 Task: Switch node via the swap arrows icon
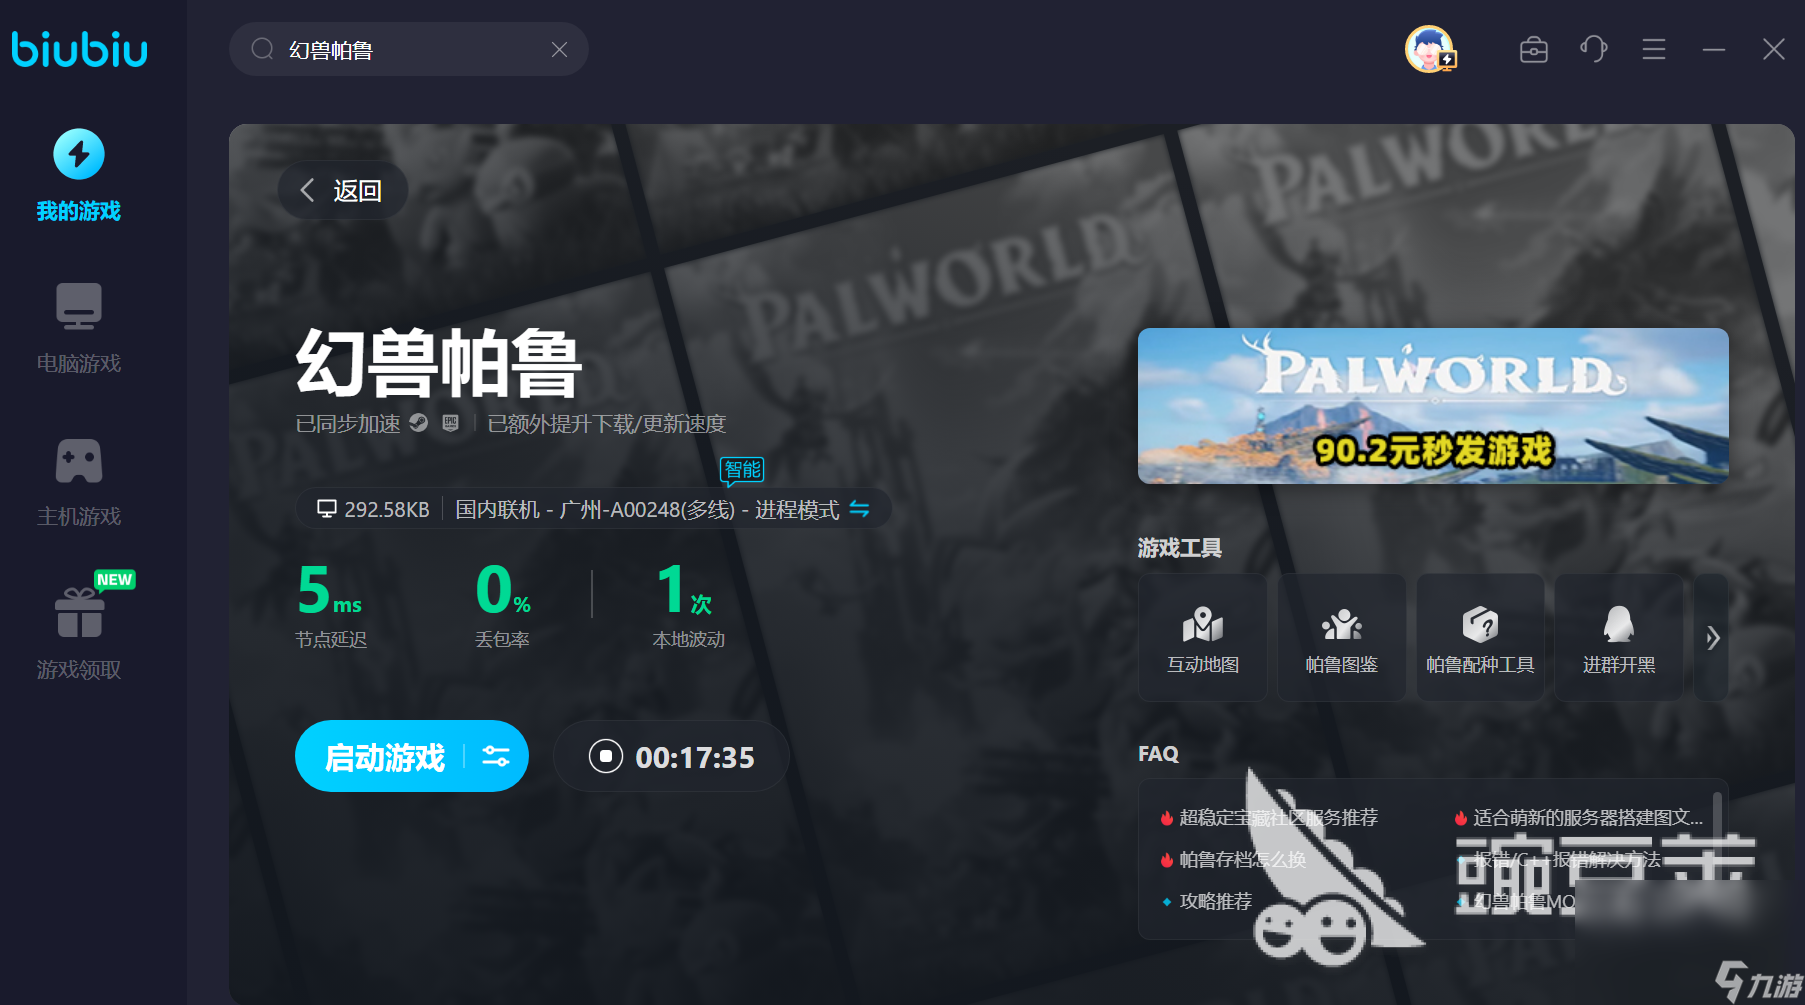[x=859, y=509]
